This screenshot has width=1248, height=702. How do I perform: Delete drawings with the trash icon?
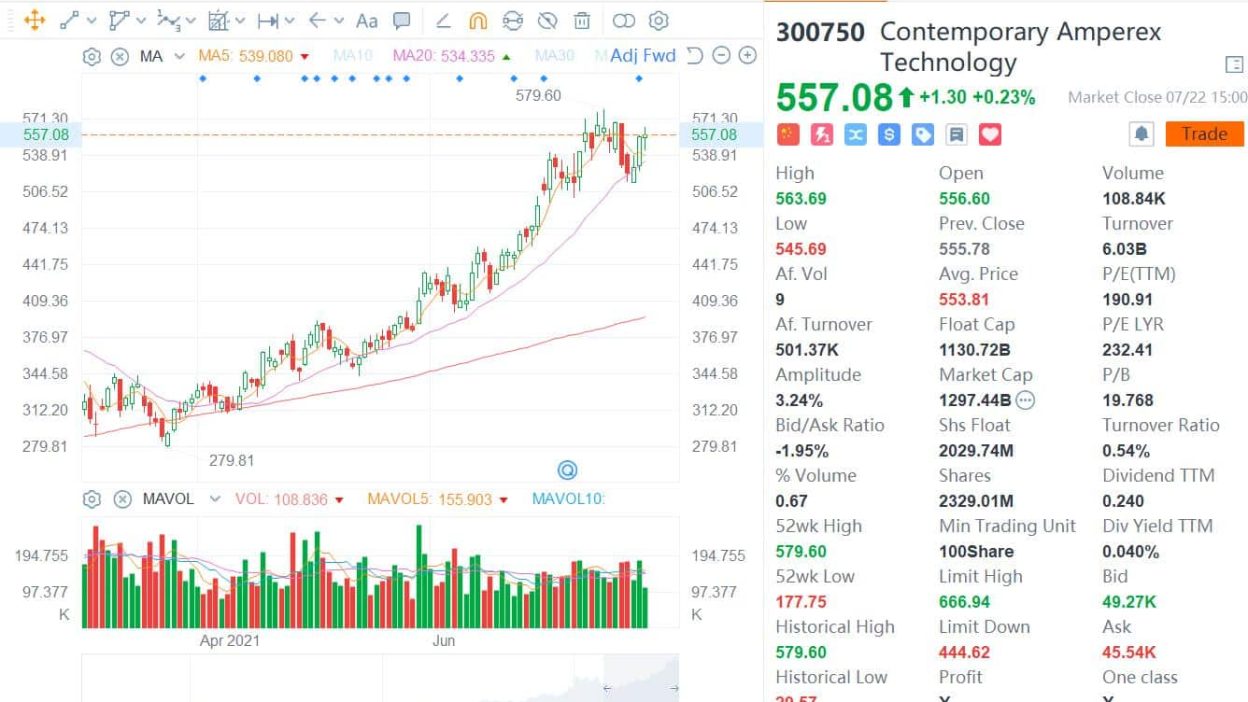coord(582,20)
